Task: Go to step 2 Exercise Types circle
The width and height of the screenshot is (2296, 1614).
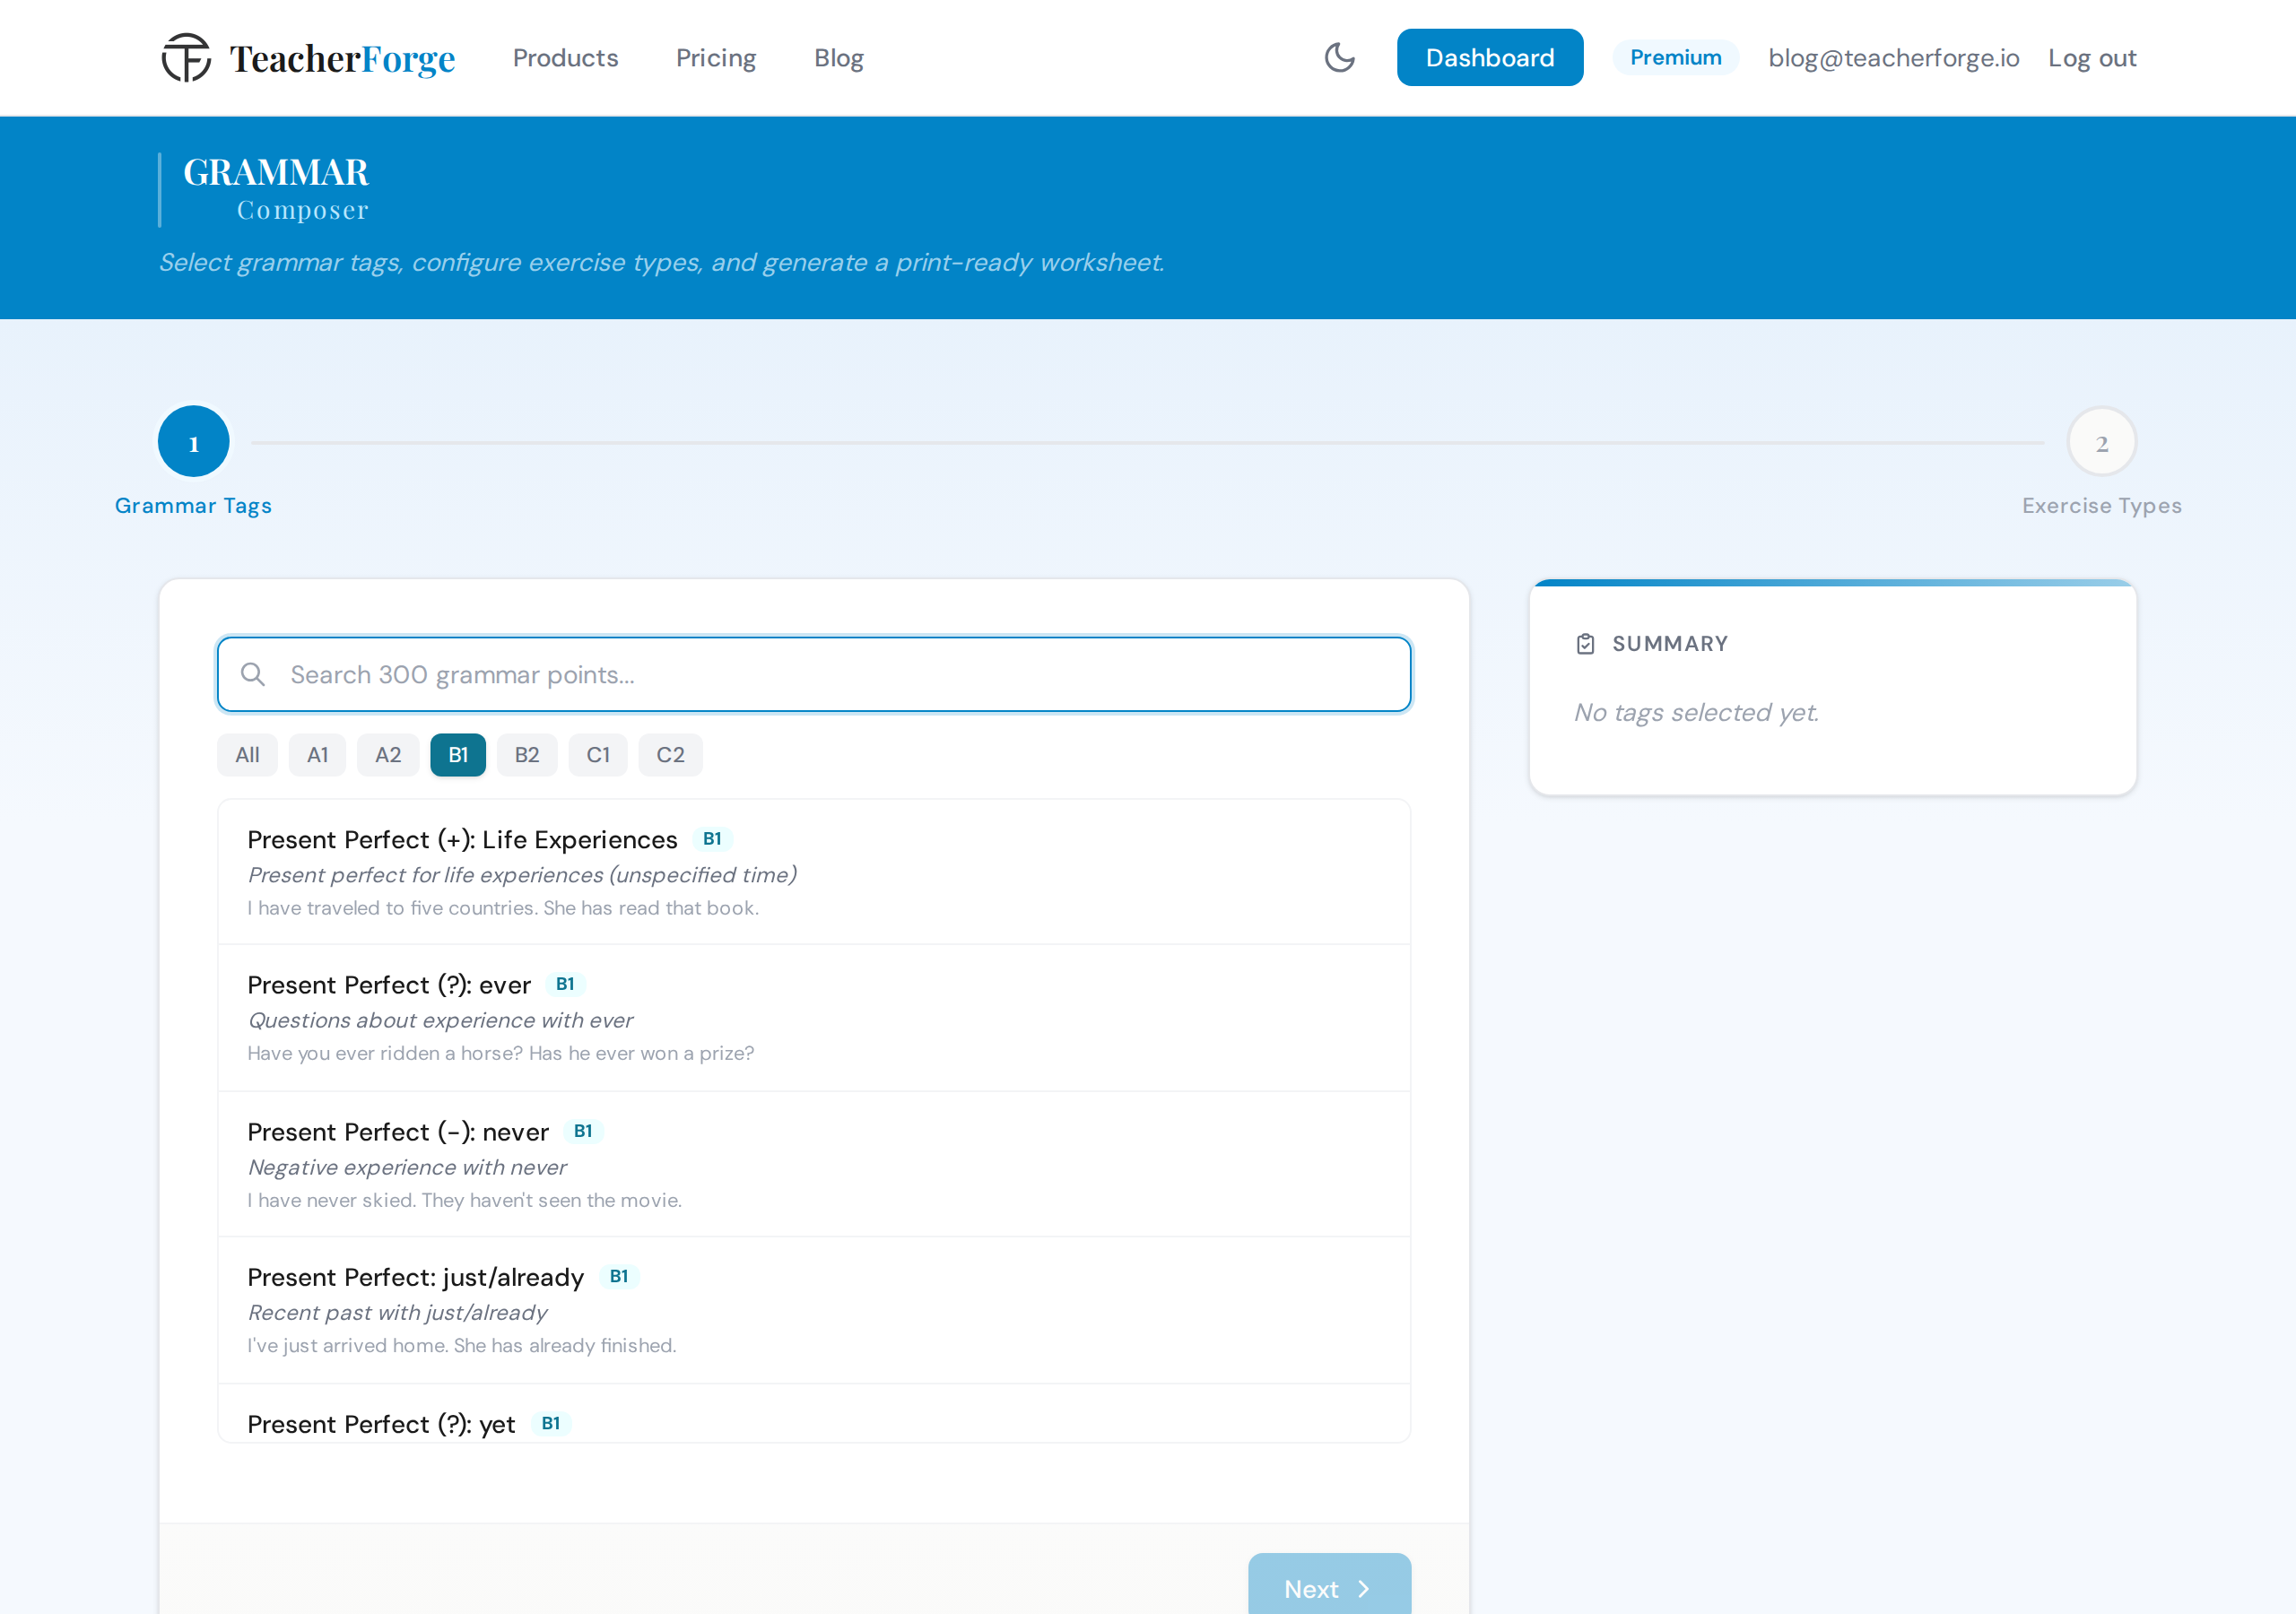Action: pyautogui.click(x=2101, y=442)
